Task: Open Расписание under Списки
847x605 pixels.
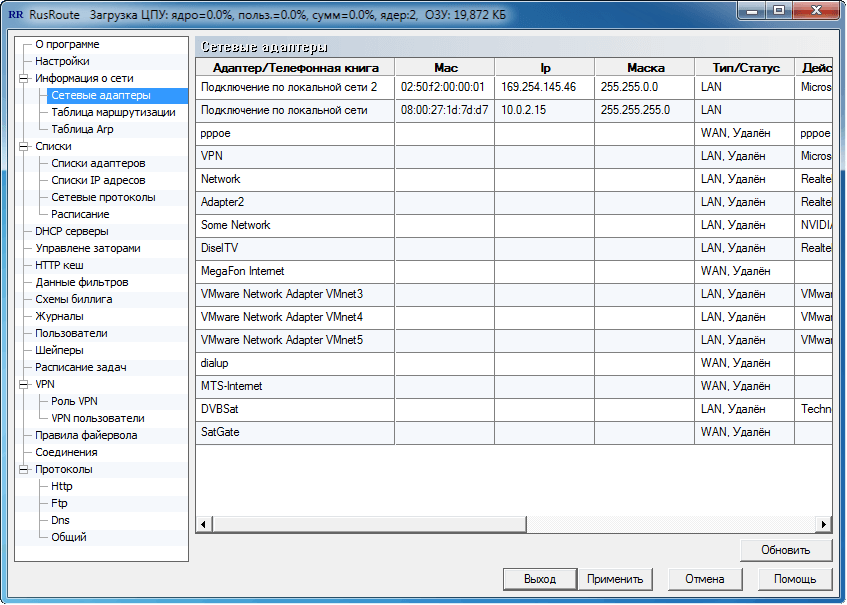Action: pyautogui.click(x=80, y=214)
